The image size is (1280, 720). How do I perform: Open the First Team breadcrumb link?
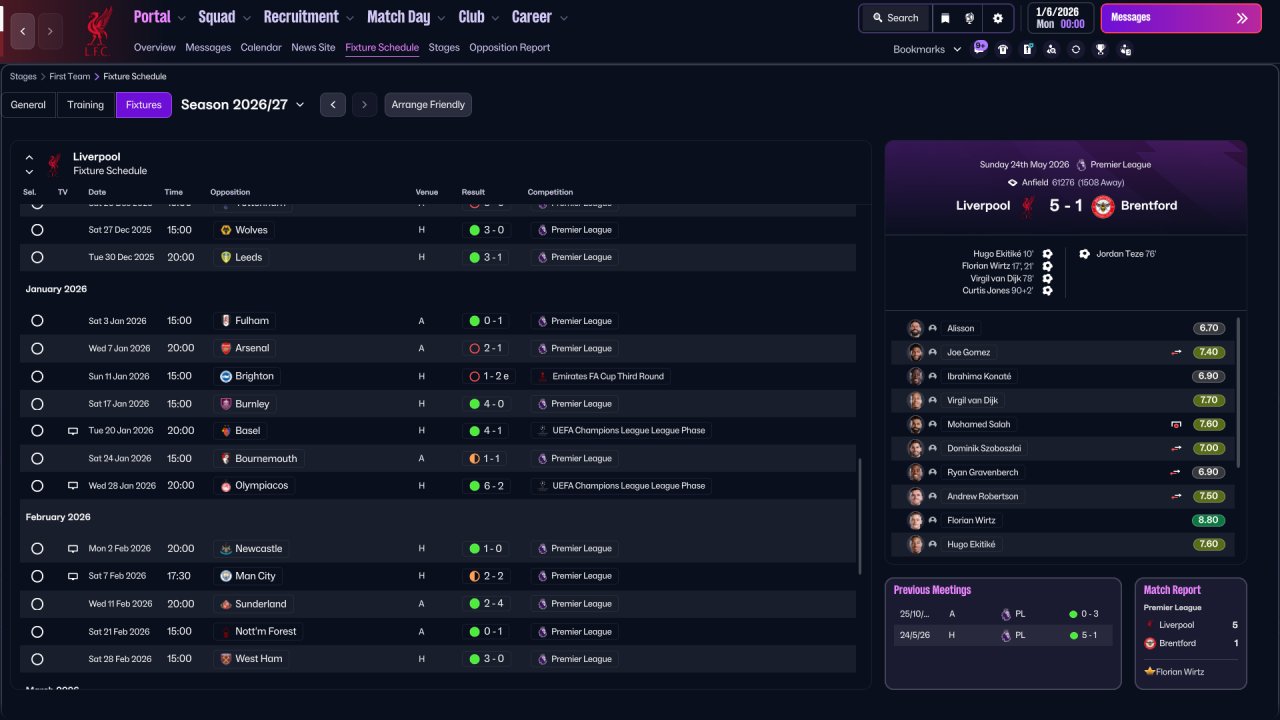coord(72,77)
